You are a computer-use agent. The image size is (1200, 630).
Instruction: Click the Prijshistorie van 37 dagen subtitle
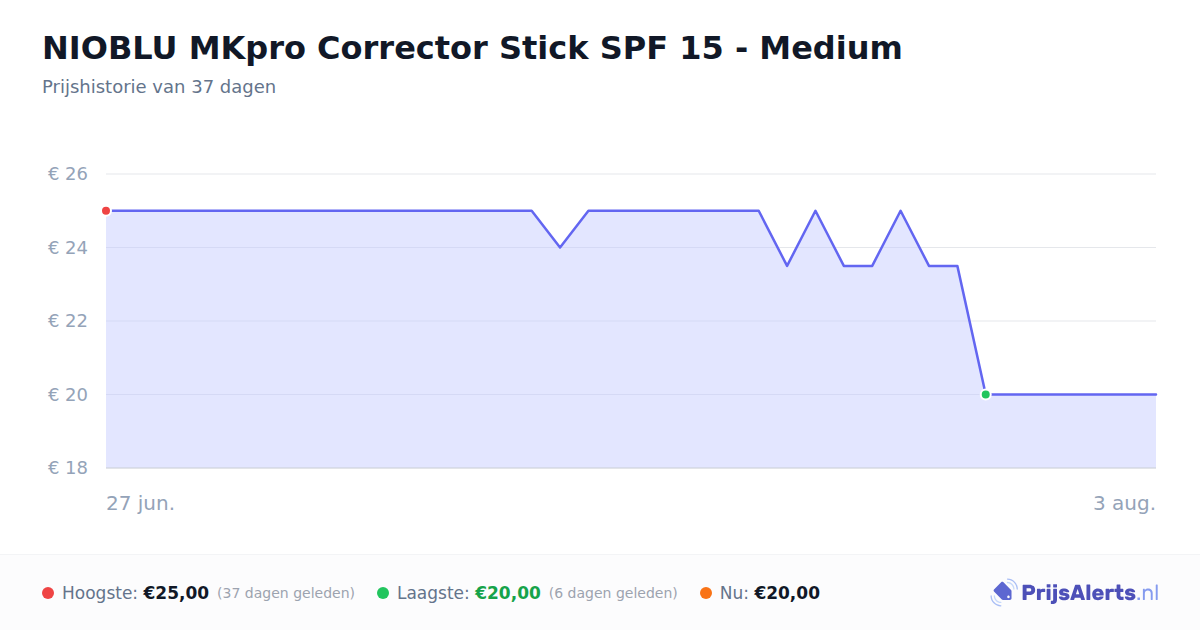159,87
